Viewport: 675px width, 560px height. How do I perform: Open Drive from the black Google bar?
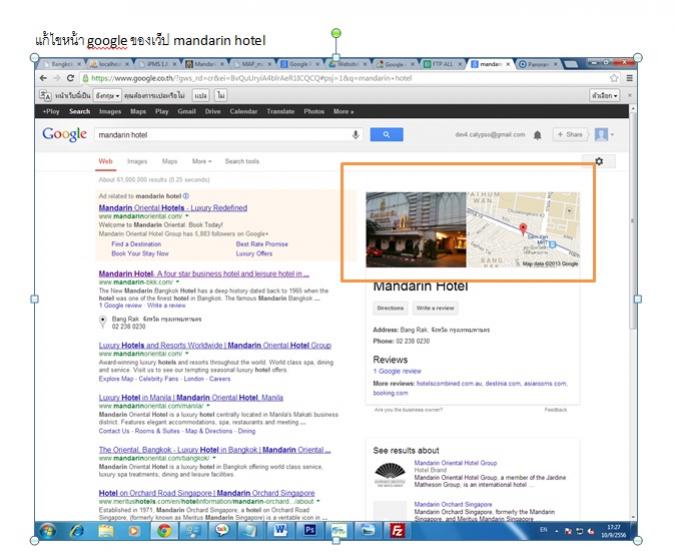pos(213,111)
